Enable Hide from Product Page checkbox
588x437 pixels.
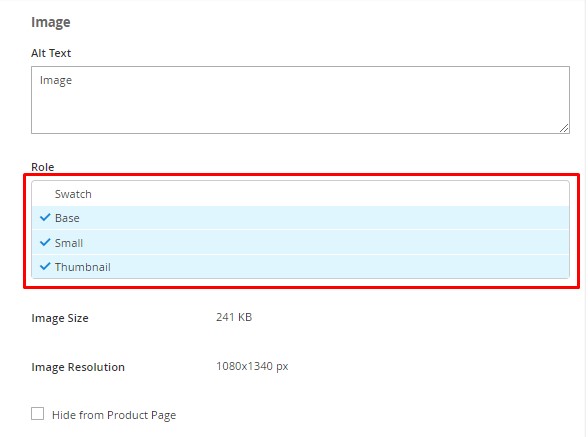click(x=38, y=414)
